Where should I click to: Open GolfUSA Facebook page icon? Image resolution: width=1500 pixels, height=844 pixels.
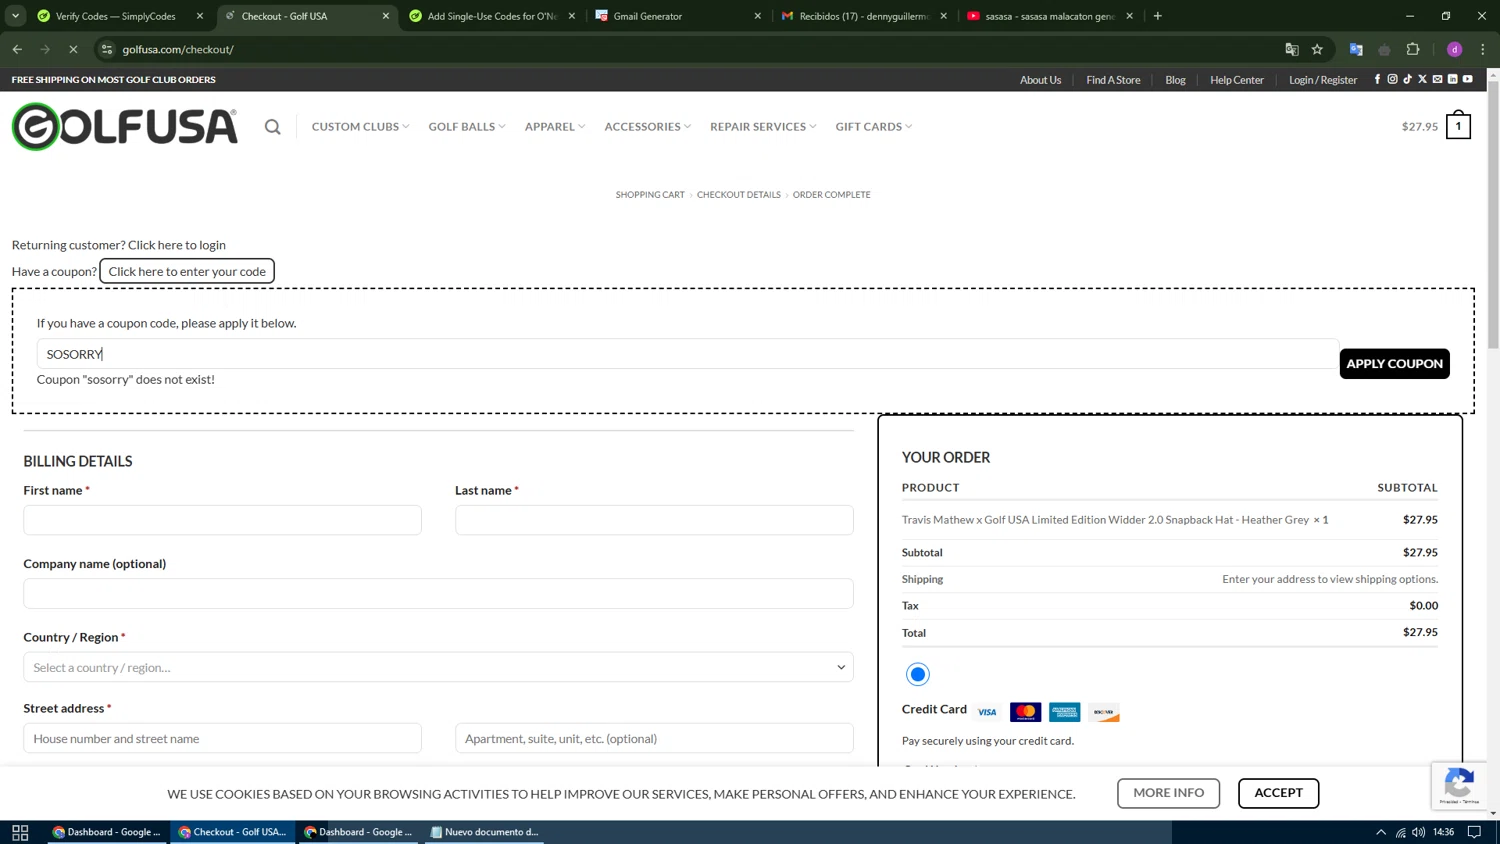pyautogui.click(x=1377, y=79)
